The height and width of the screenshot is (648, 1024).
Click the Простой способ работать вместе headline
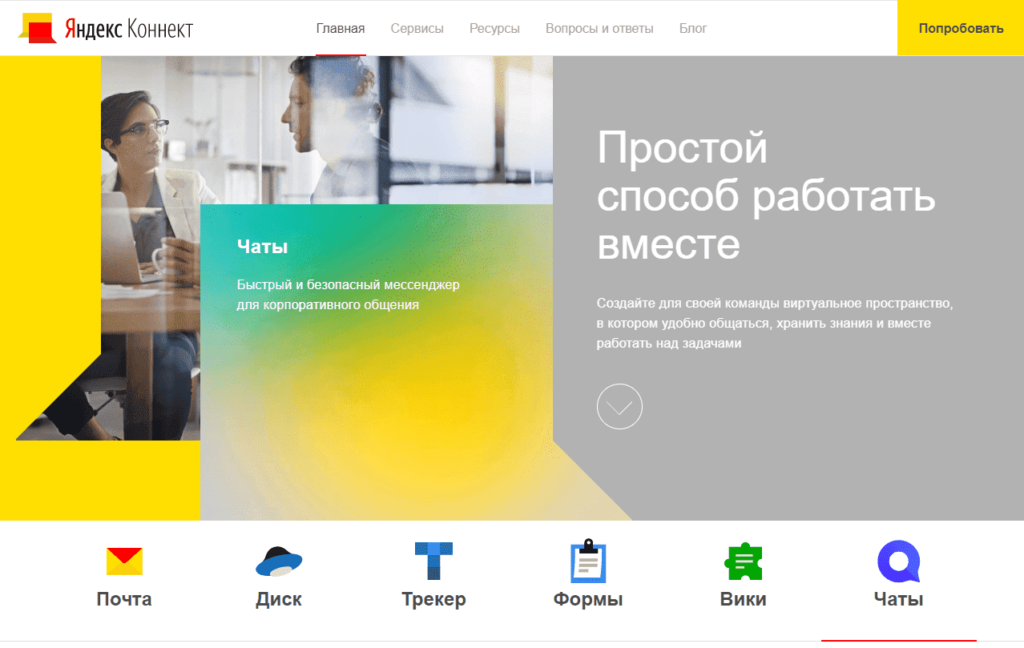coord(765,196)
